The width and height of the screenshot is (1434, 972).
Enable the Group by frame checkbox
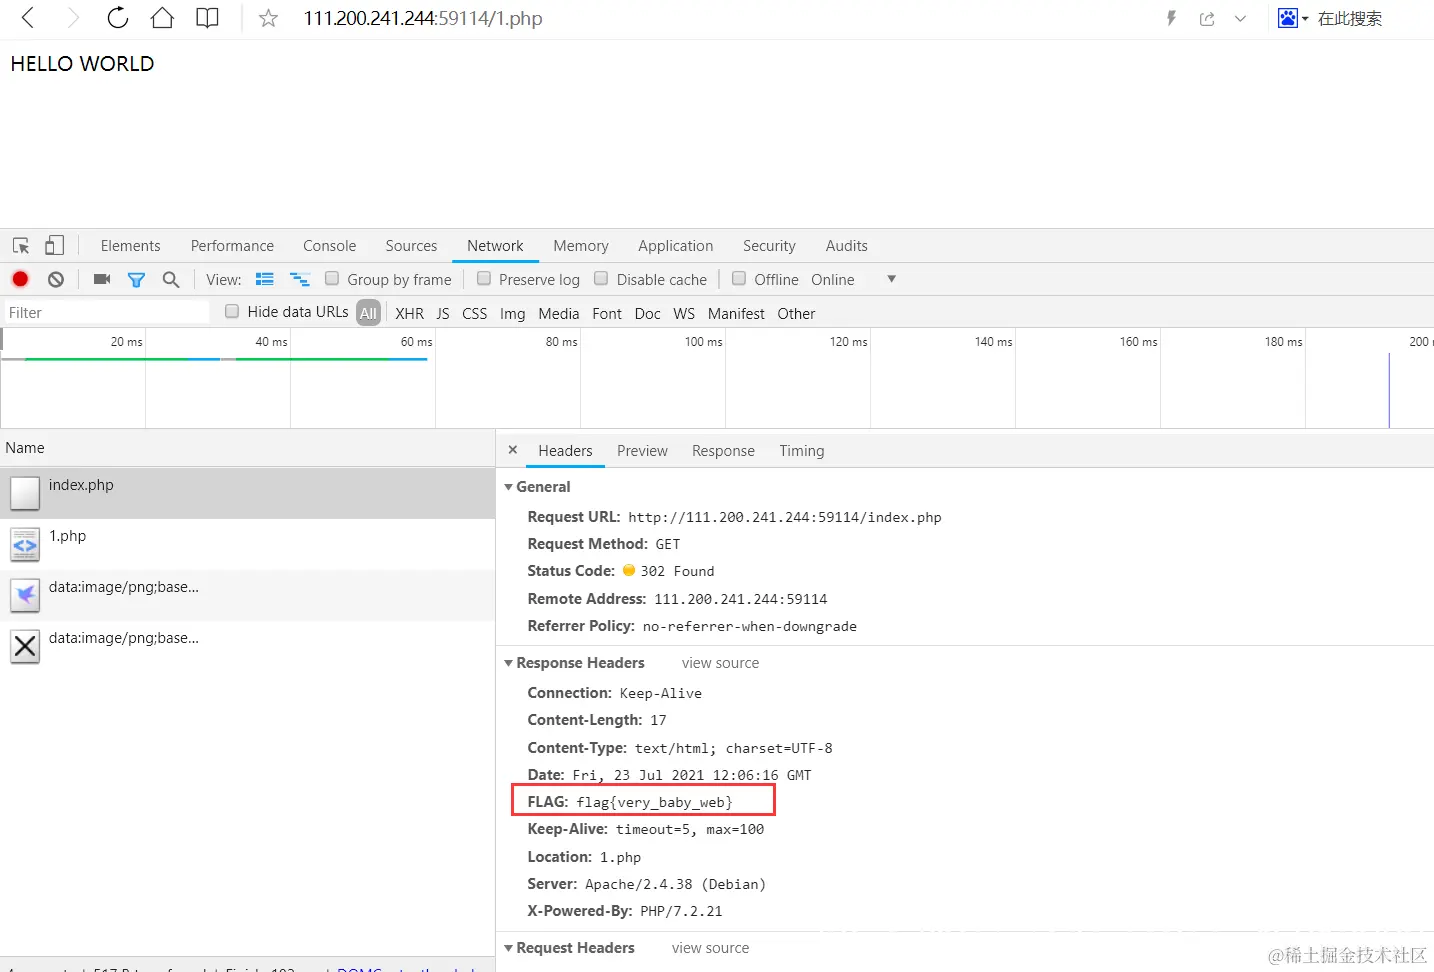point(332,279)
